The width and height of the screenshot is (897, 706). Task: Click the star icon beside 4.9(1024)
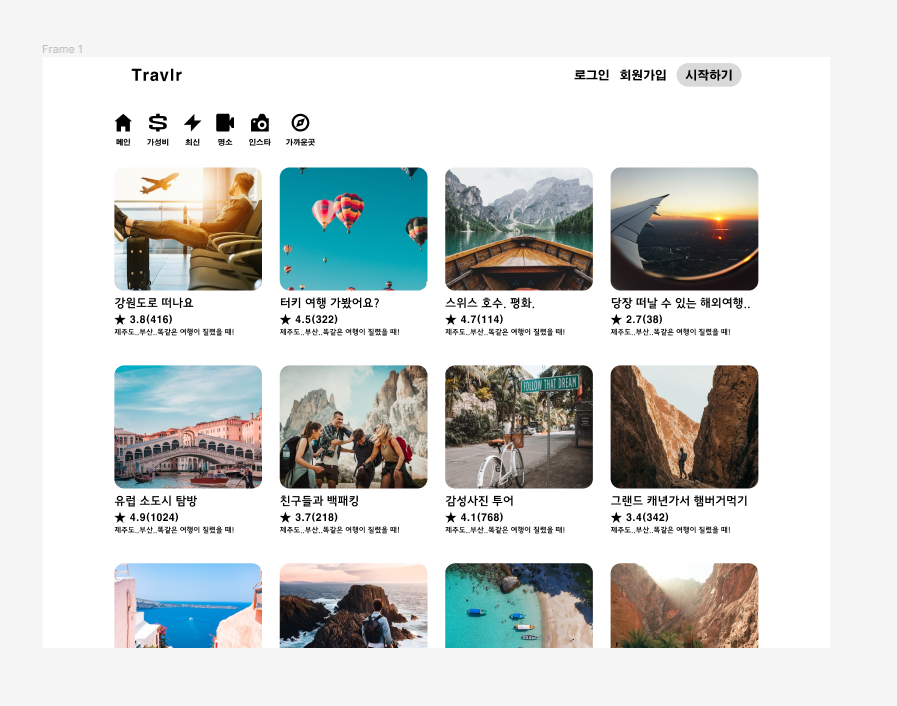[x=120, y=517]
